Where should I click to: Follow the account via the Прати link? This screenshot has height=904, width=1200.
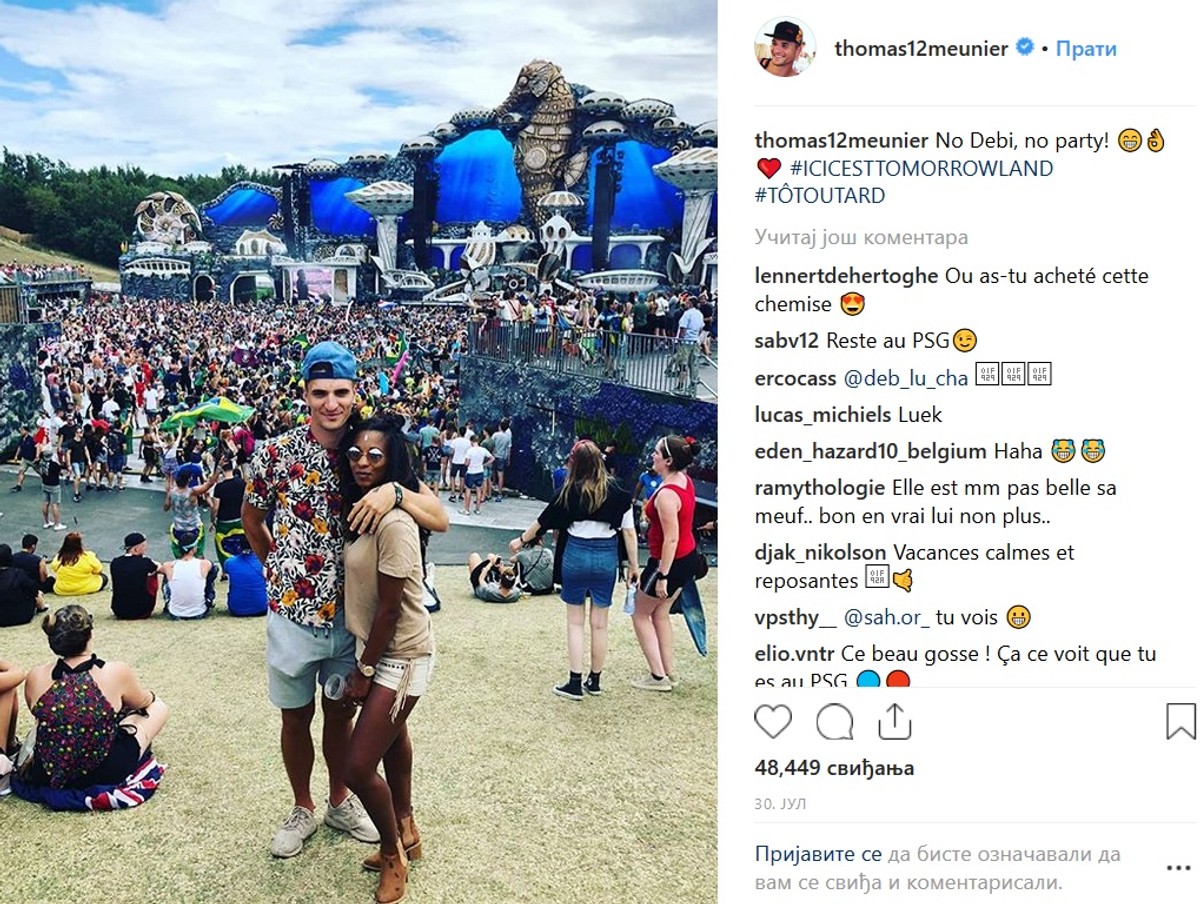pyautogui.click(x=1086, y=48)
